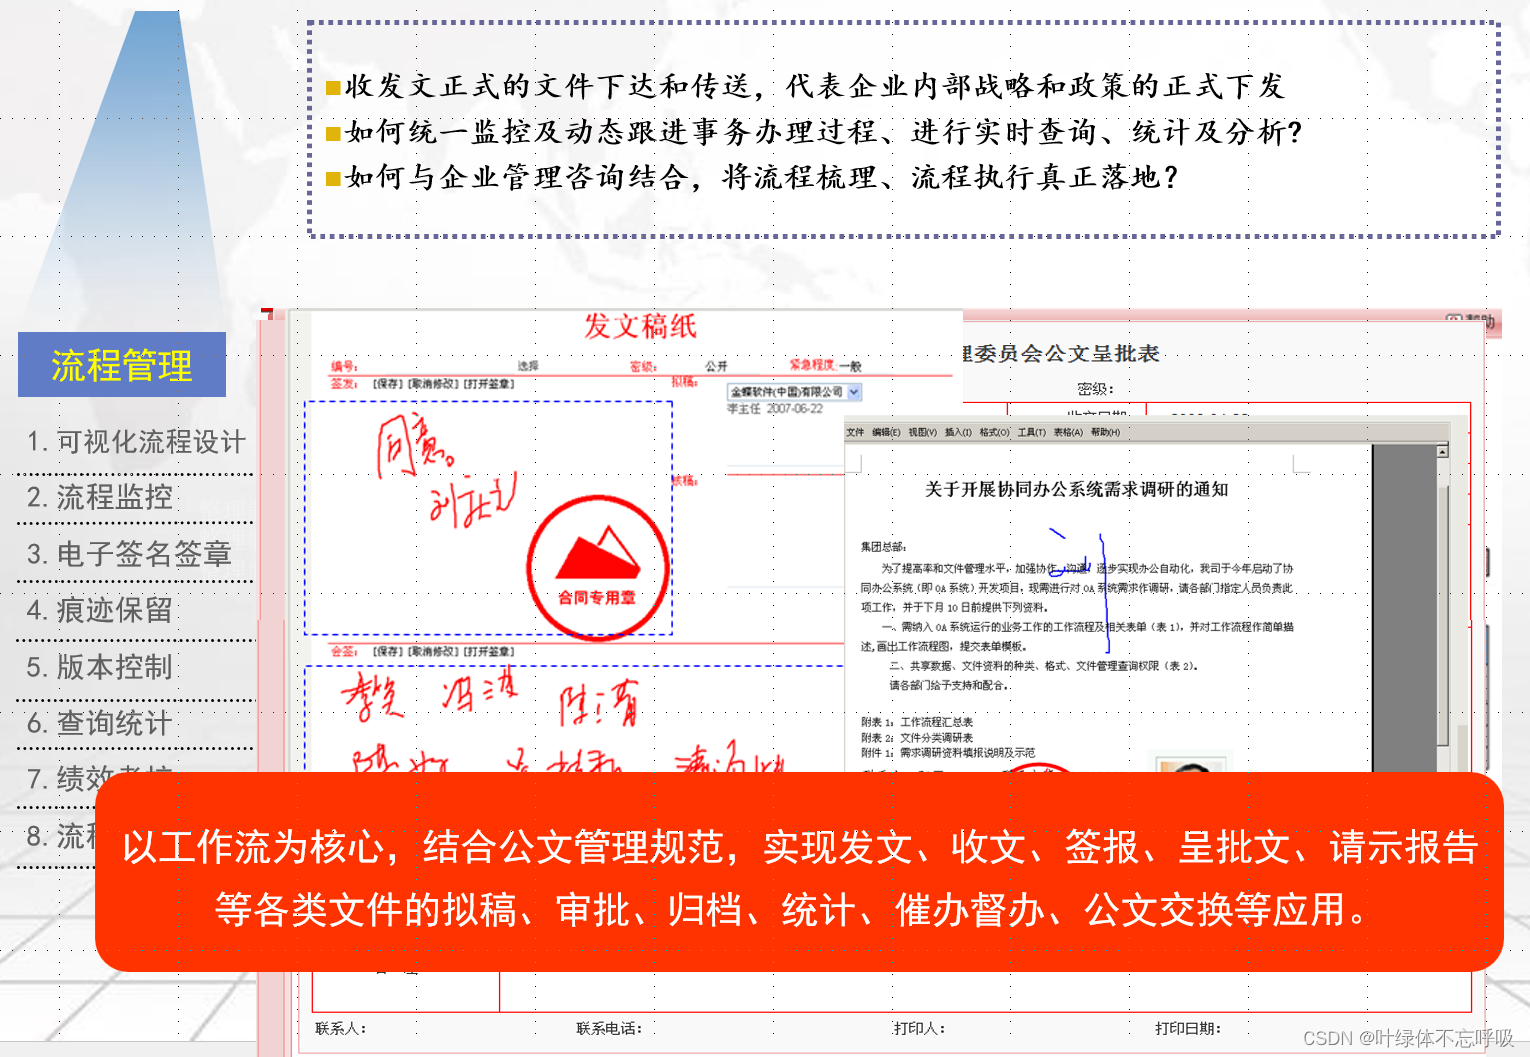Go to sidebar item 3. 电子签名签章
This screenshot has height=1057, width=1530.
pyautogui.click(x=129, y=554)
